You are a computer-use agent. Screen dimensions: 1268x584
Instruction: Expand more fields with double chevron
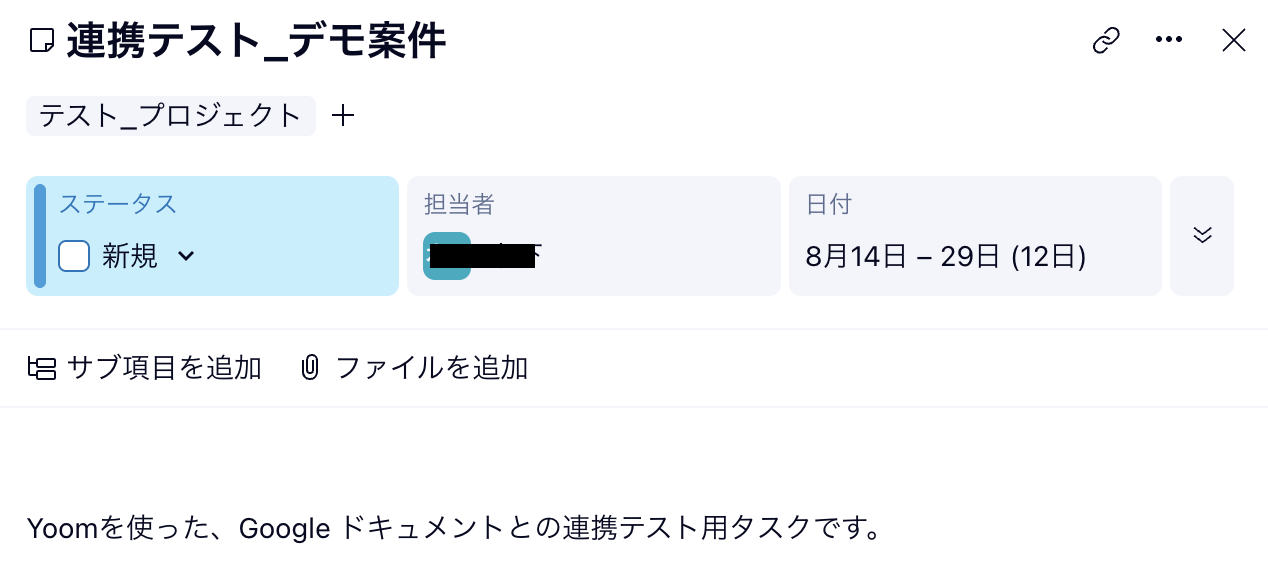(x=1202, y=235)
